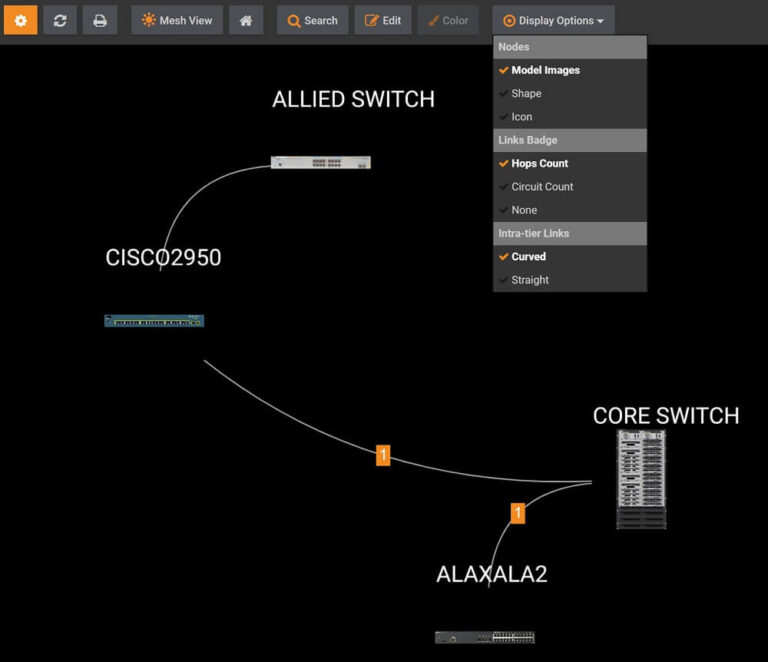Click hop count badge on ALAXALA2 link
The image size is (768, 662).
(518, 513)
